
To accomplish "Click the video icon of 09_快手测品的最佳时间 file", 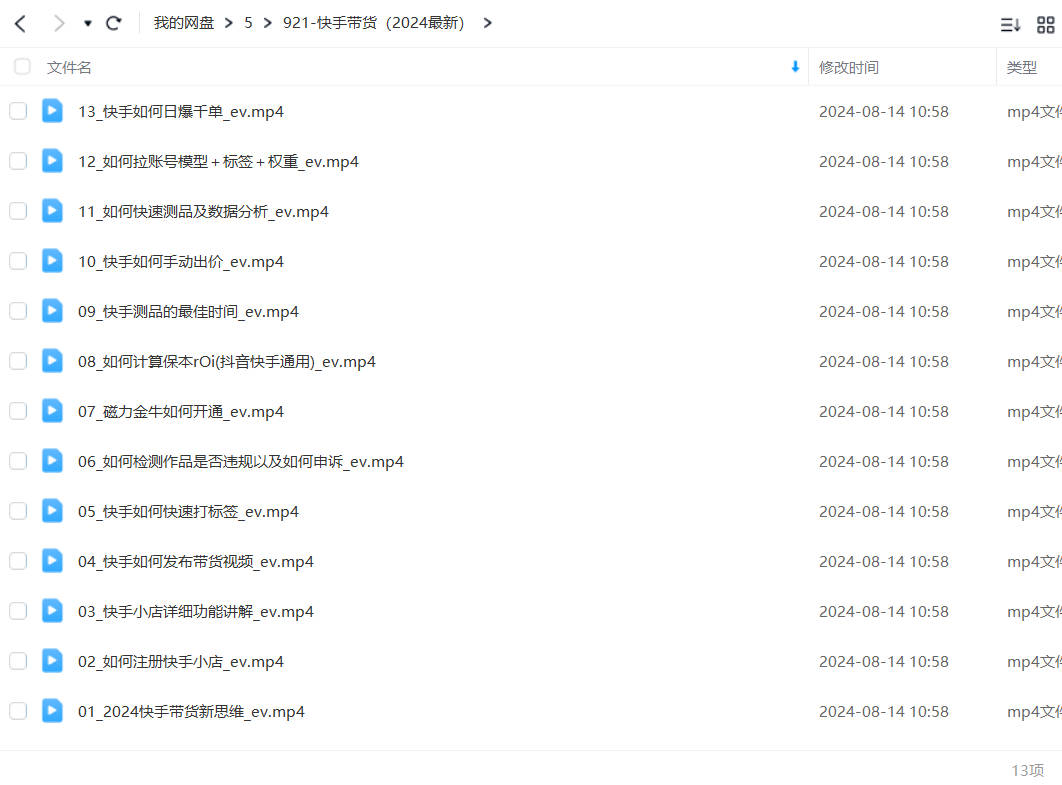I will tap(52, 310).
